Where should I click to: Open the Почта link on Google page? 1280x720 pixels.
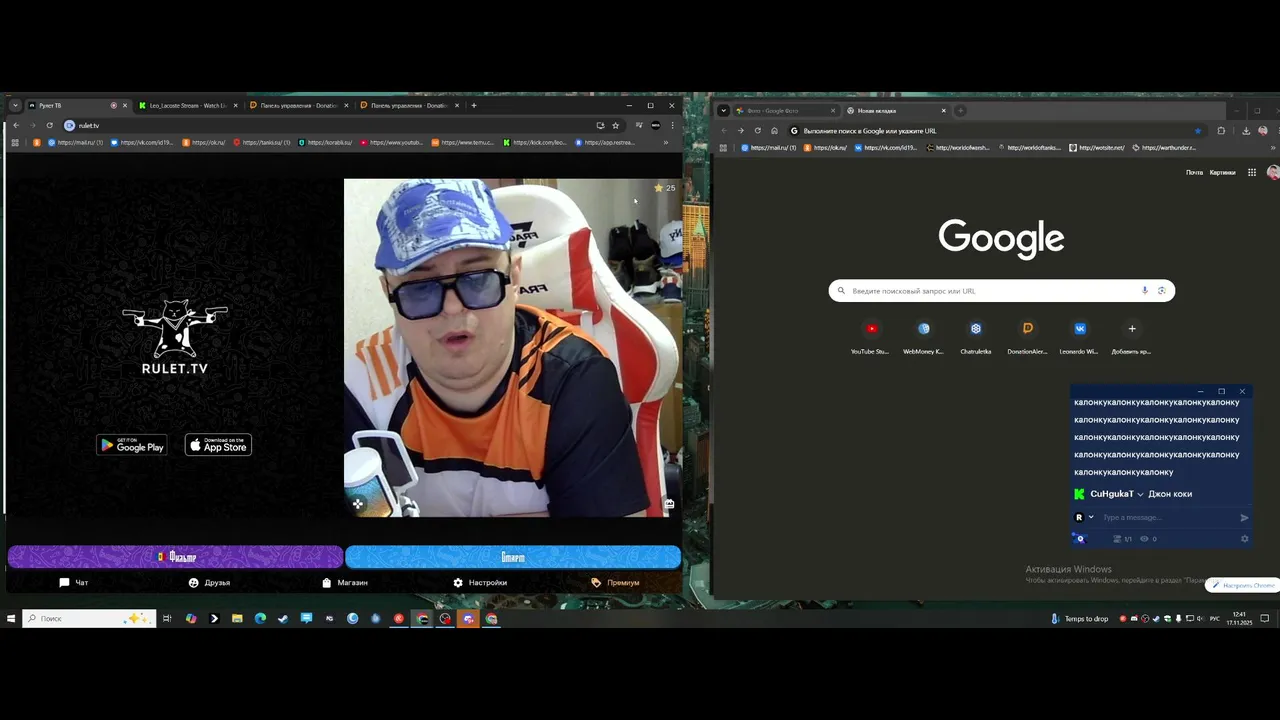point(1194,173)
